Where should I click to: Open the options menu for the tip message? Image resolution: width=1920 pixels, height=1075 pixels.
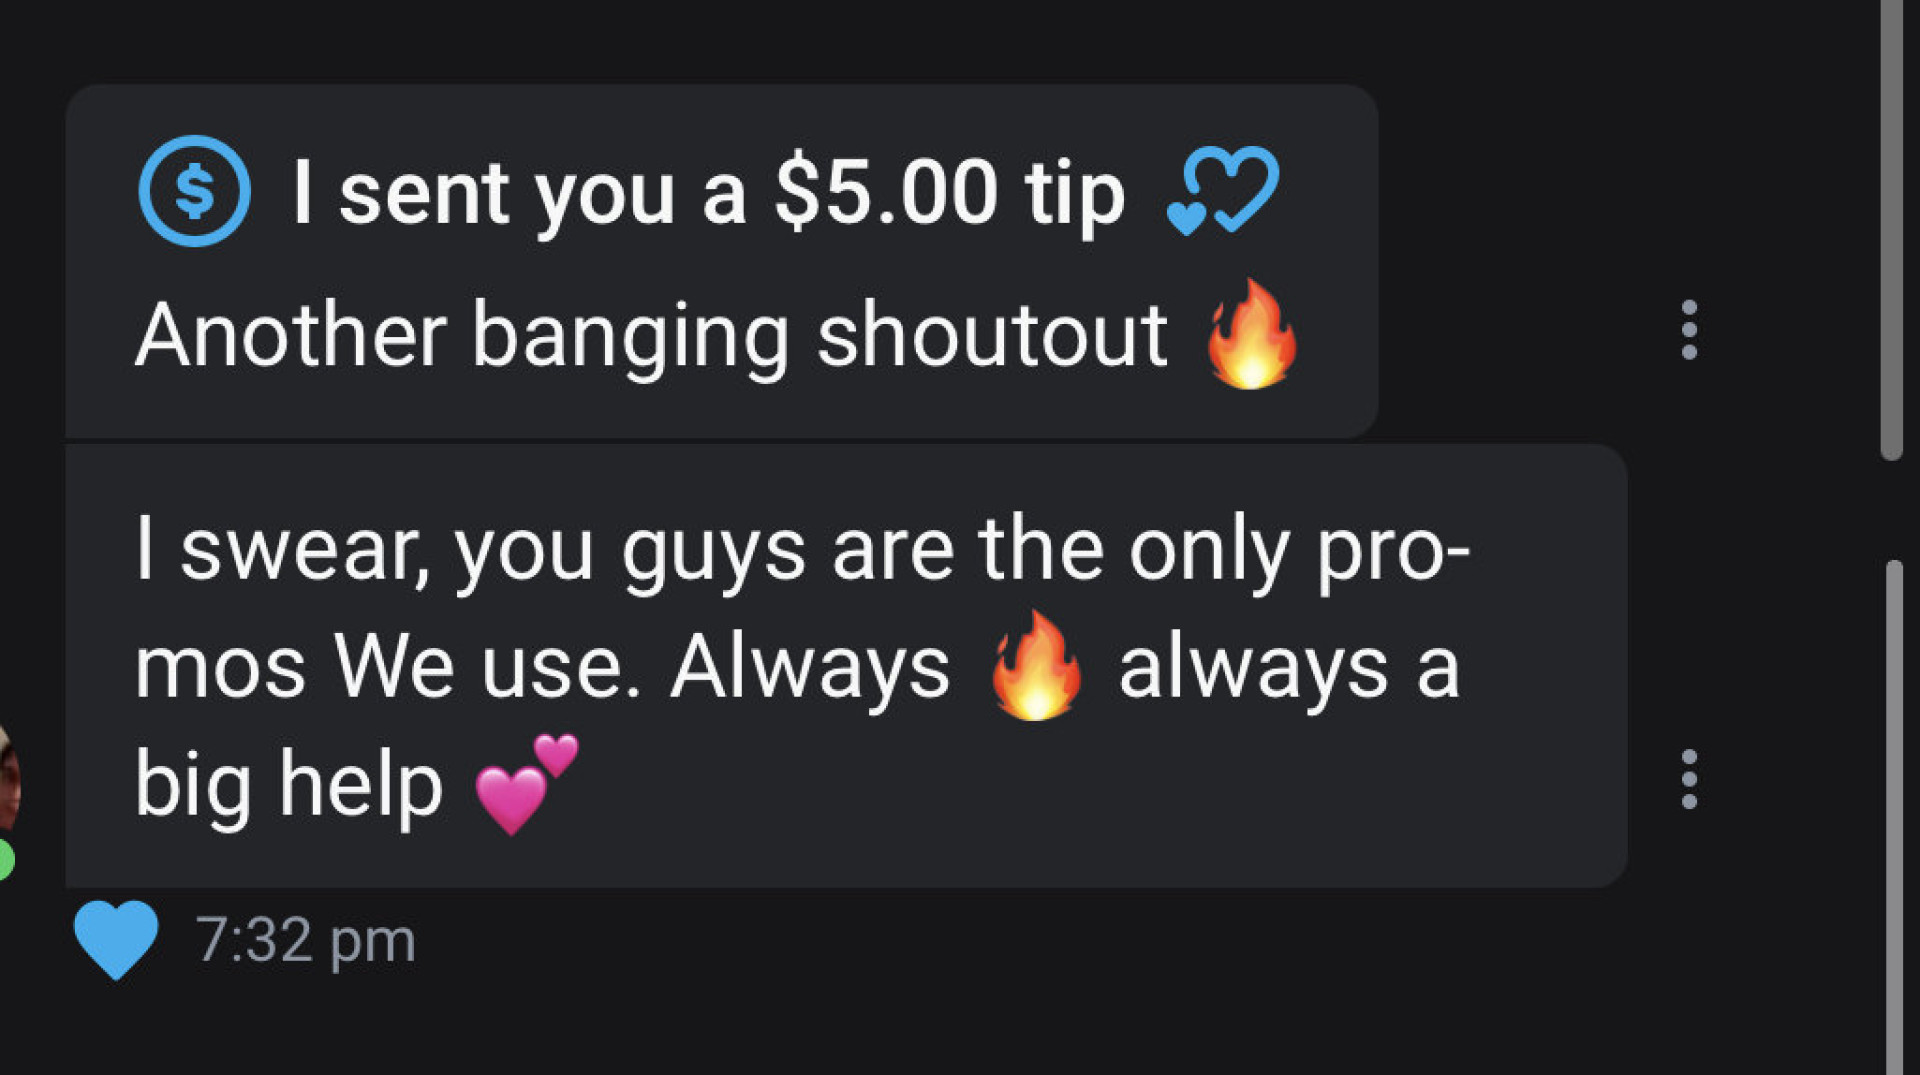coord(1689,329)
